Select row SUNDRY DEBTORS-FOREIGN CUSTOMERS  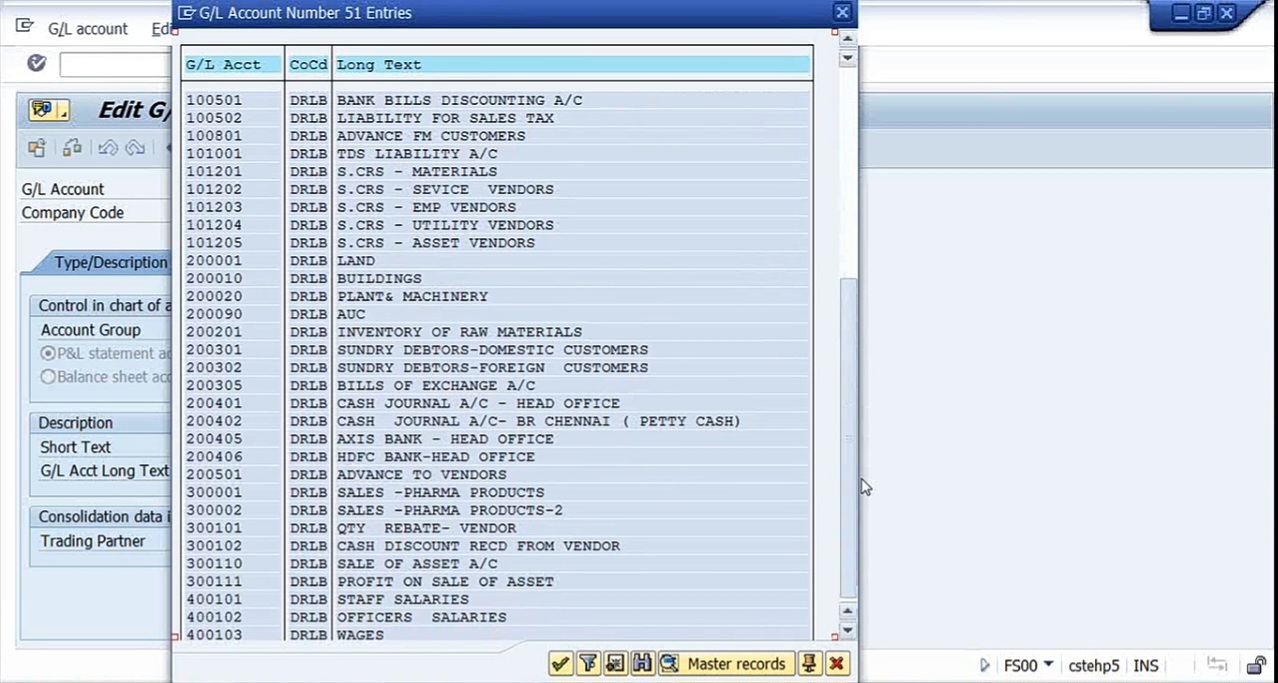[497, 368]
